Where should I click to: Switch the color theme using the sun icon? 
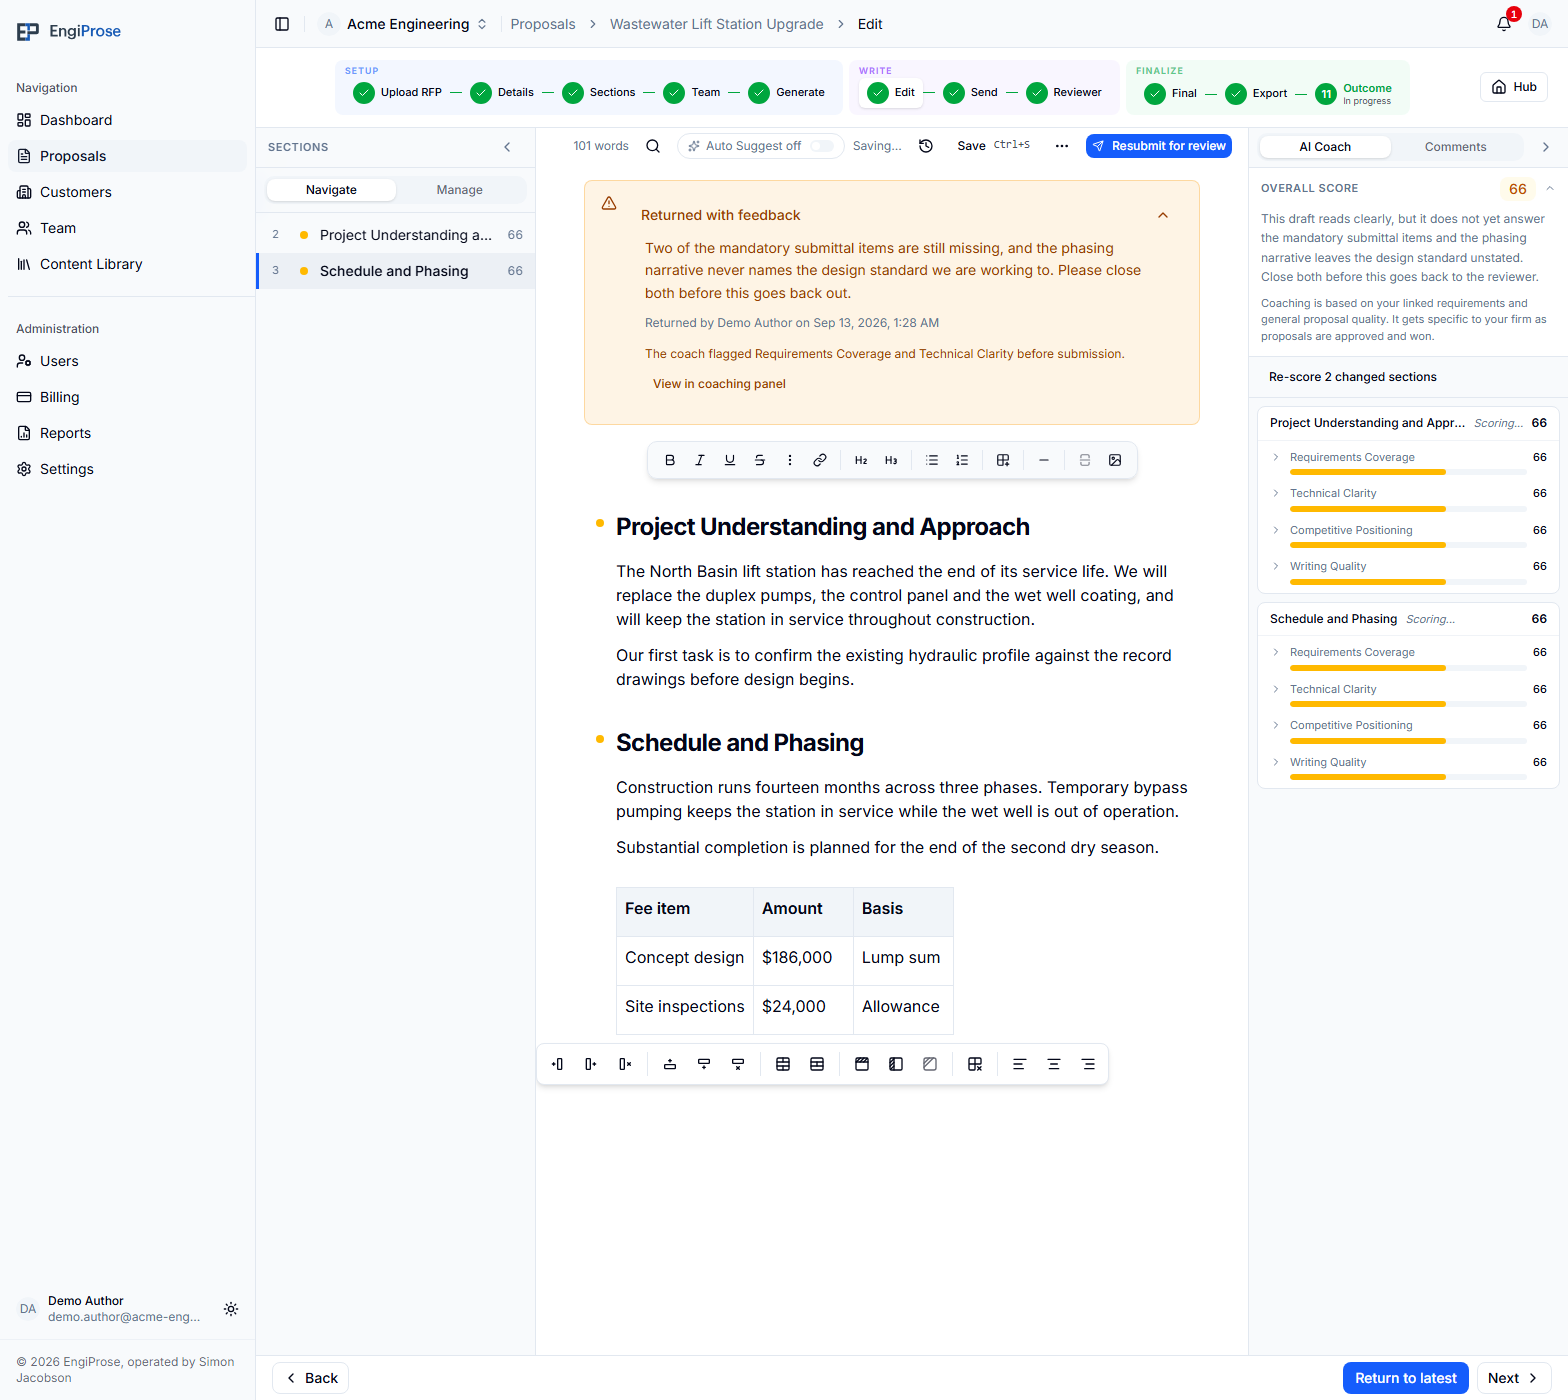231,1309
